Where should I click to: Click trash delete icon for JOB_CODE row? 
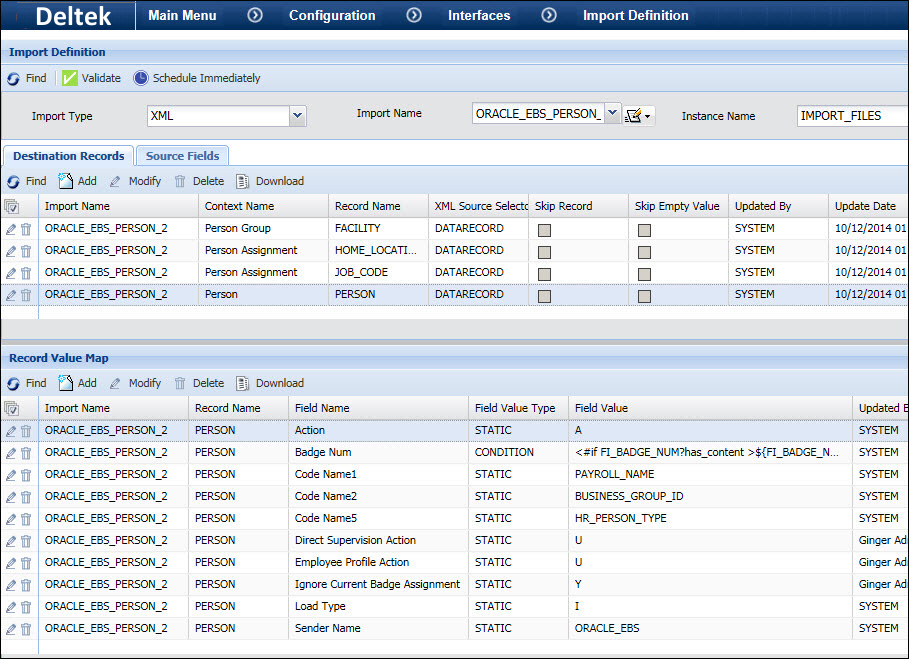[x=26, y=273]
